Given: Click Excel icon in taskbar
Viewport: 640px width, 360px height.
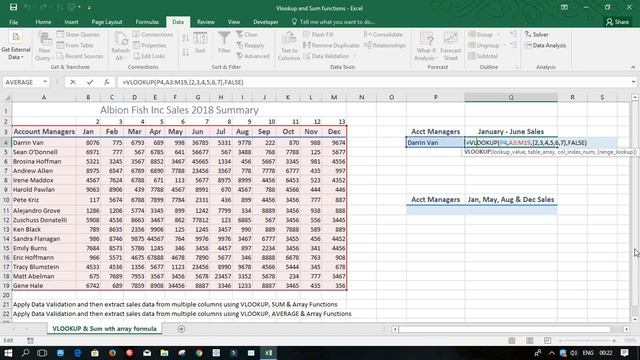Looking at the screenshot, I should (268, 353).
